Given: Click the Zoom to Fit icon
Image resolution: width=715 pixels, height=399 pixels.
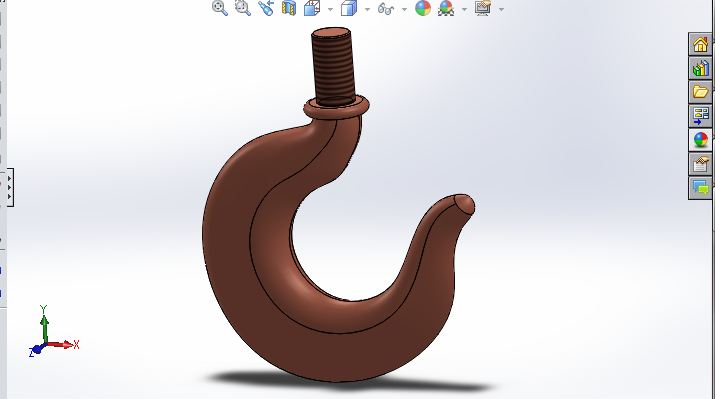Looking at the screenshot, I should (x=220, y=8).
